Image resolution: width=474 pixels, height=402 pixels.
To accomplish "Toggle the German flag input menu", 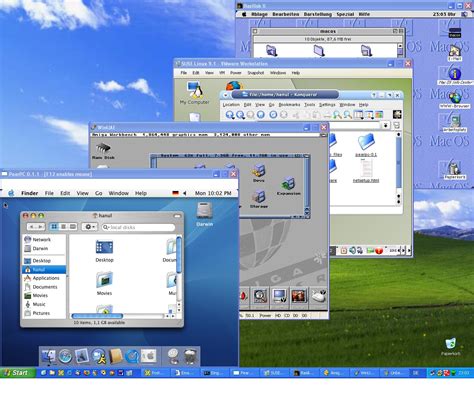I will click(175, 193).
